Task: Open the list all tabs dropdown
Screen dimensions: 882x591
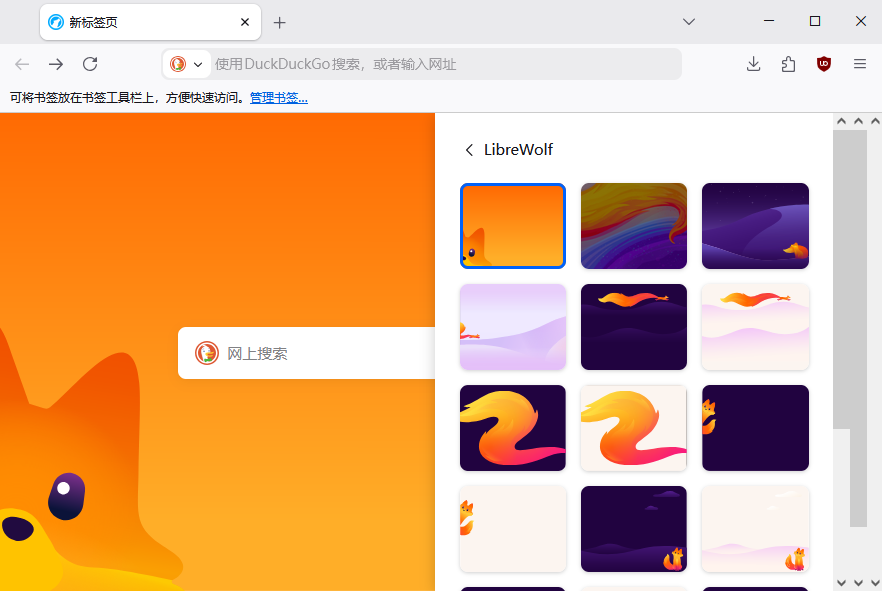Action: point(688,22)
